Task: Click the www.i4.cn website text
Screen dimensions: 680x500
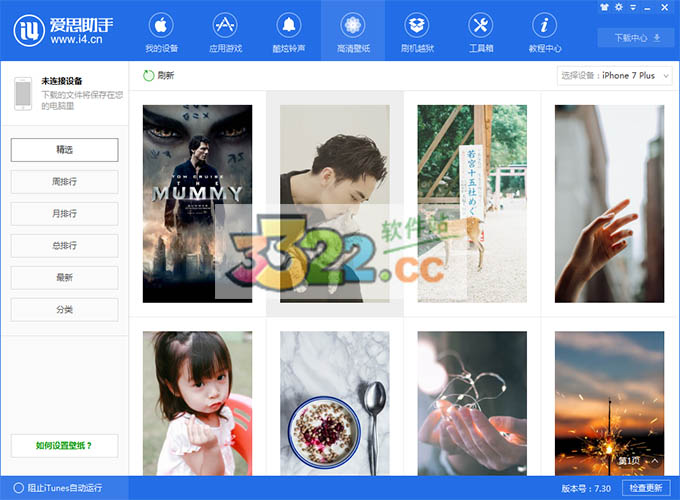Action: (76, 39)
